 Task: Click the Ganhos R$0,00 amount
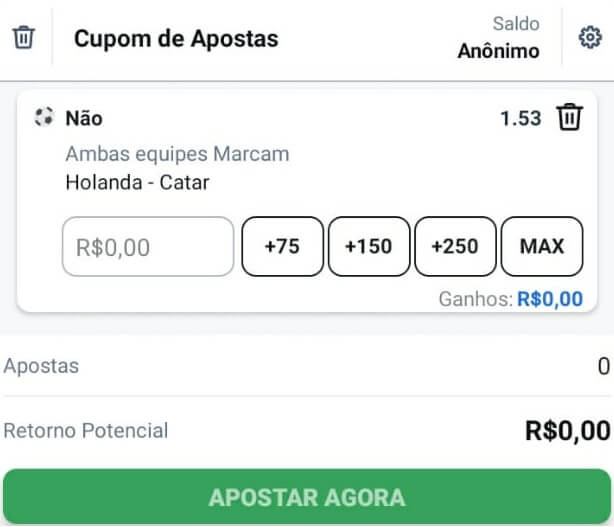click(x=550, y=299)
